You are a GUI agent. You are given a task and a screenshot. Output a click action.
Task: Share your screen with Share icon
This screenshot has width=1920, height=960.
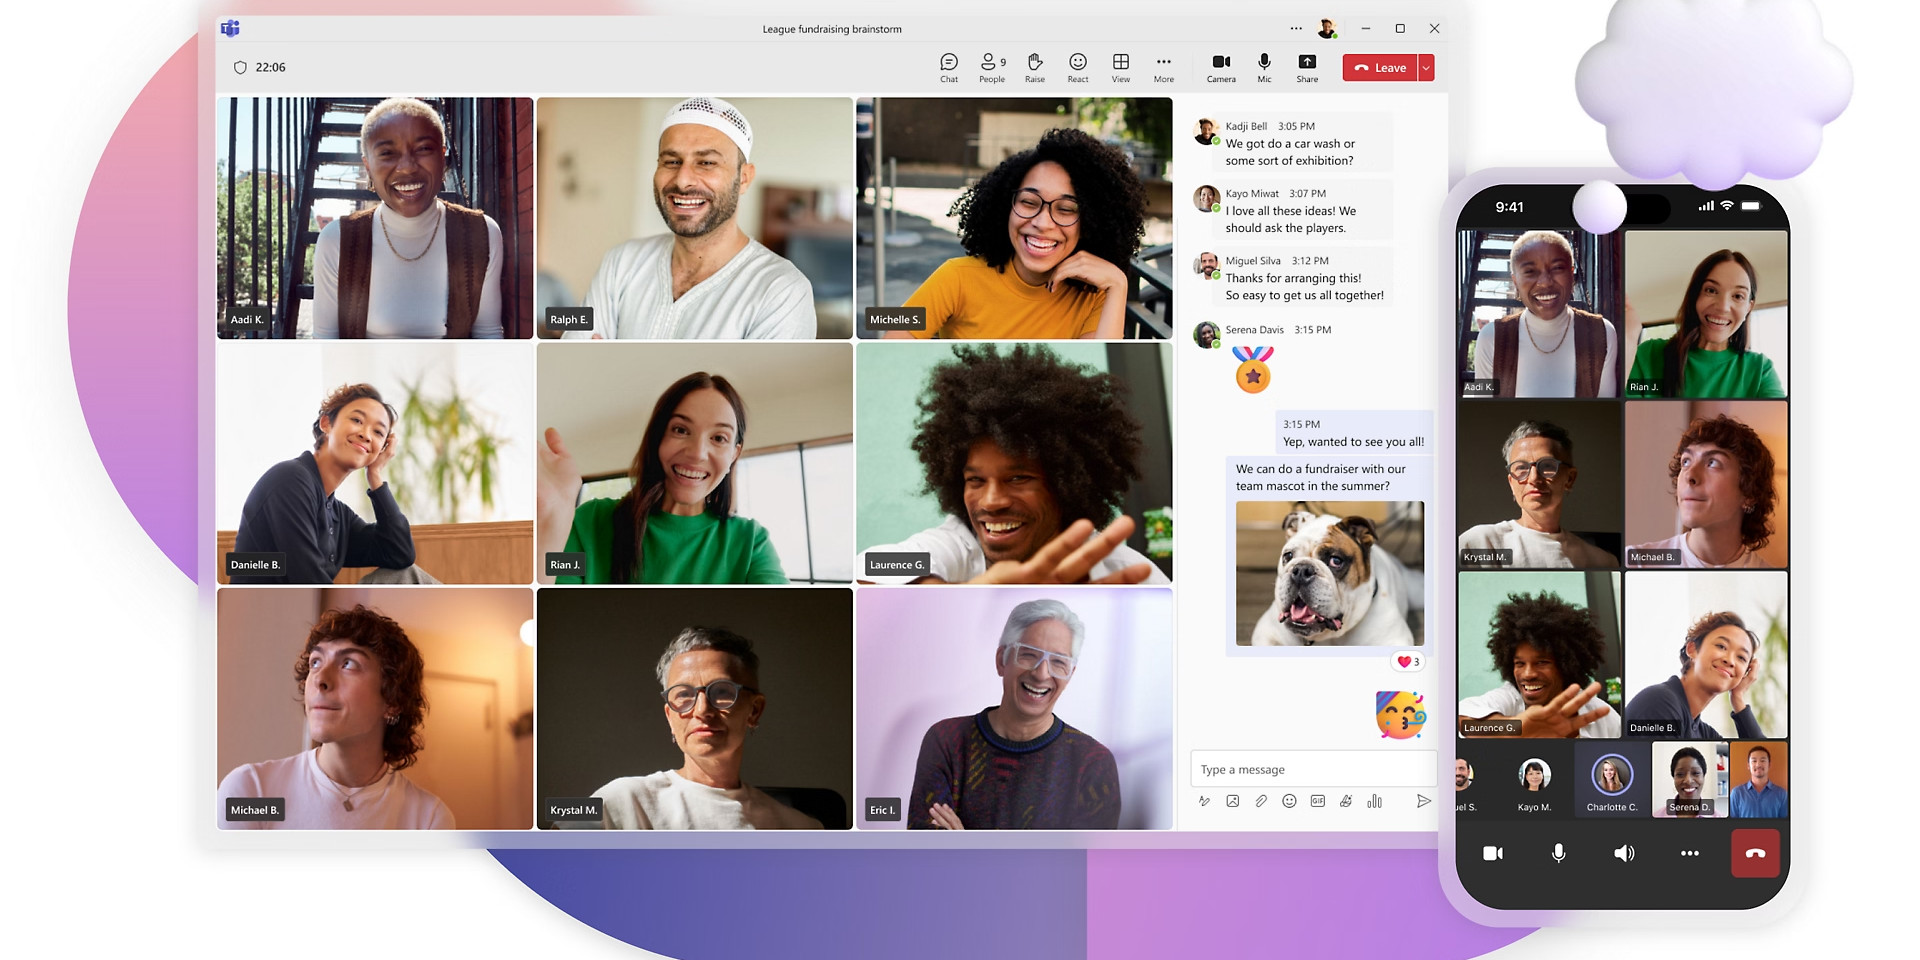[x=1307, y=67]
